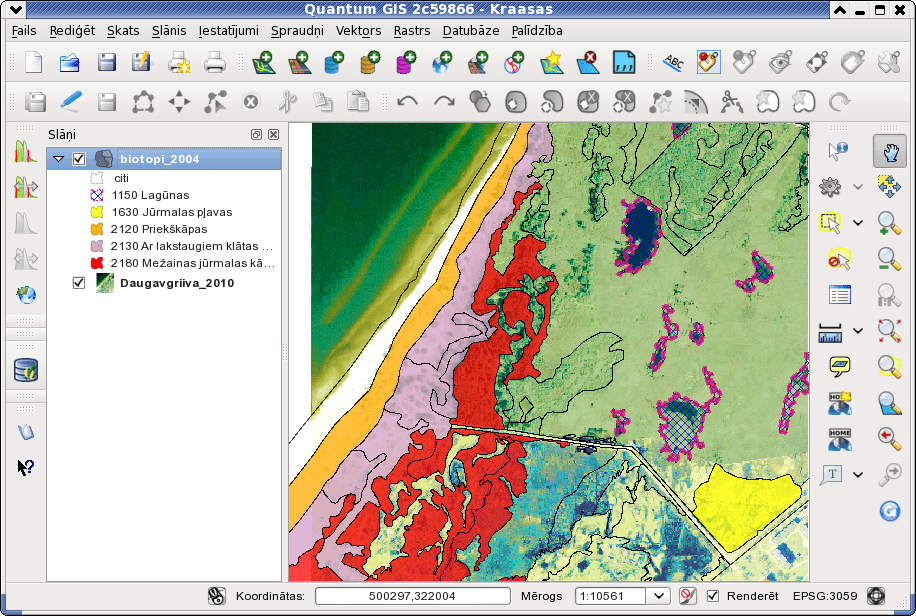Click the database manager icon in left sidebar

(x=26, y=371)
